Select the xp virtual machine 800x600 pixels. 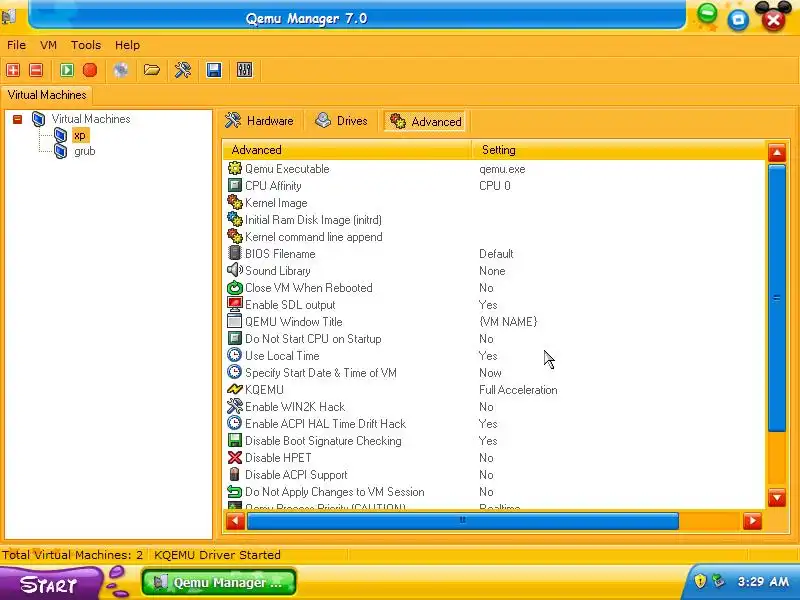(x=80, y=136)
